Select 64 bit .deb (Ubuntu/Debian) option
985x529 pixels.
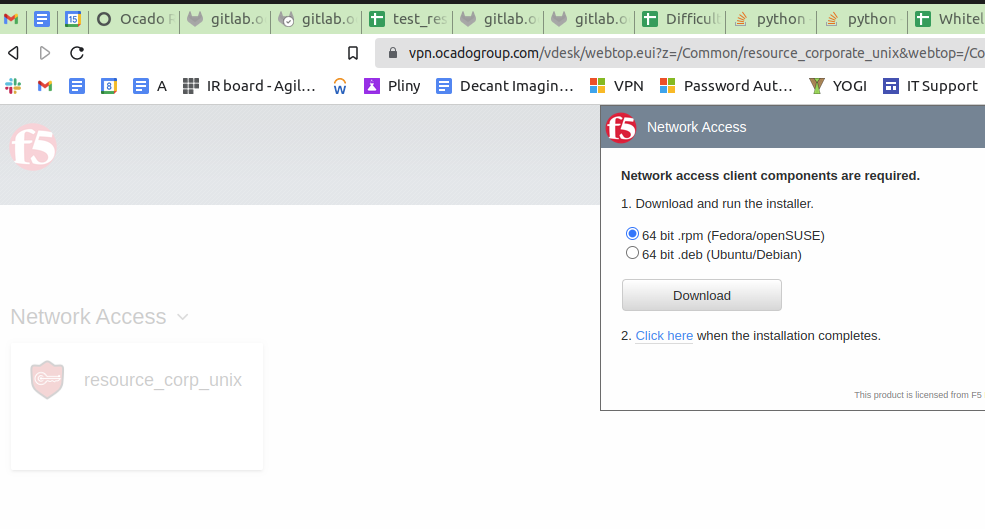[x=632, y=253]
